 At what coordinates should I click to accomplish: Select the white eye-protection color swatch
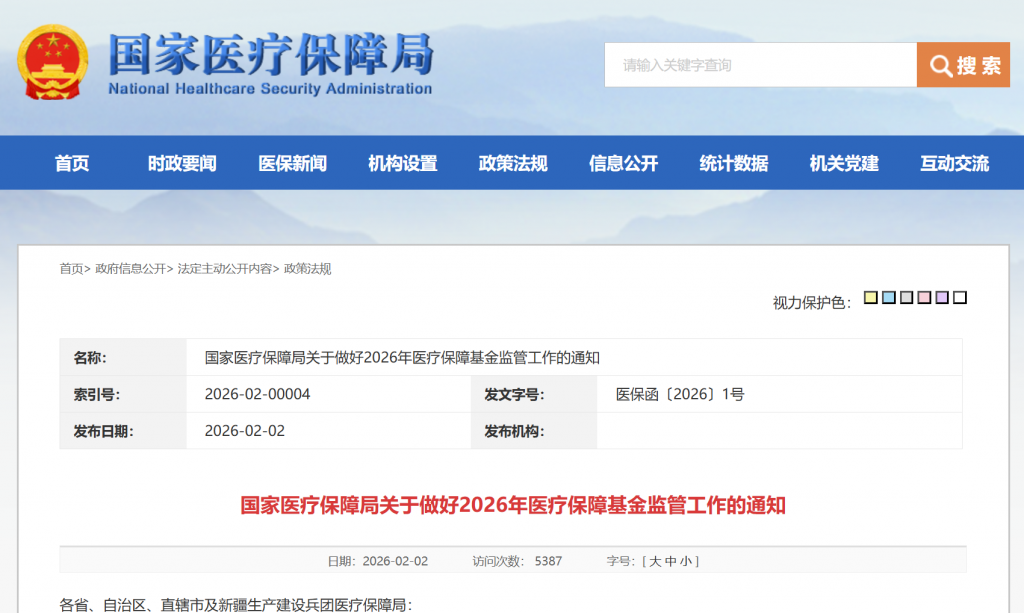tap(960, 298)
